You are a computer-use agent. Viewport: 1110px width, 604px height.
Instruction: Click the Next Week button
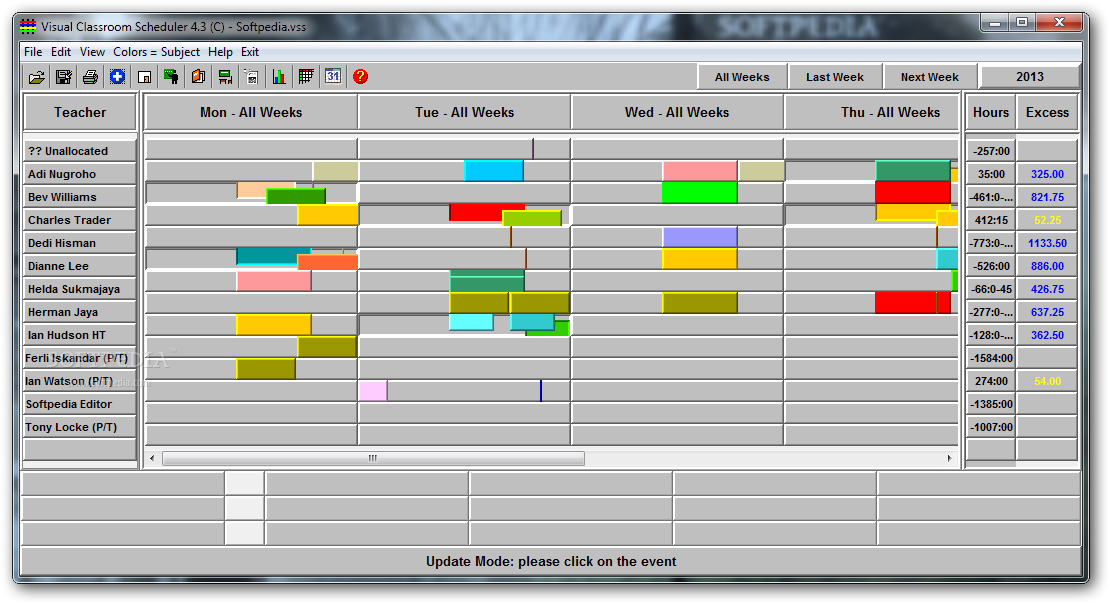pos(929,77)
